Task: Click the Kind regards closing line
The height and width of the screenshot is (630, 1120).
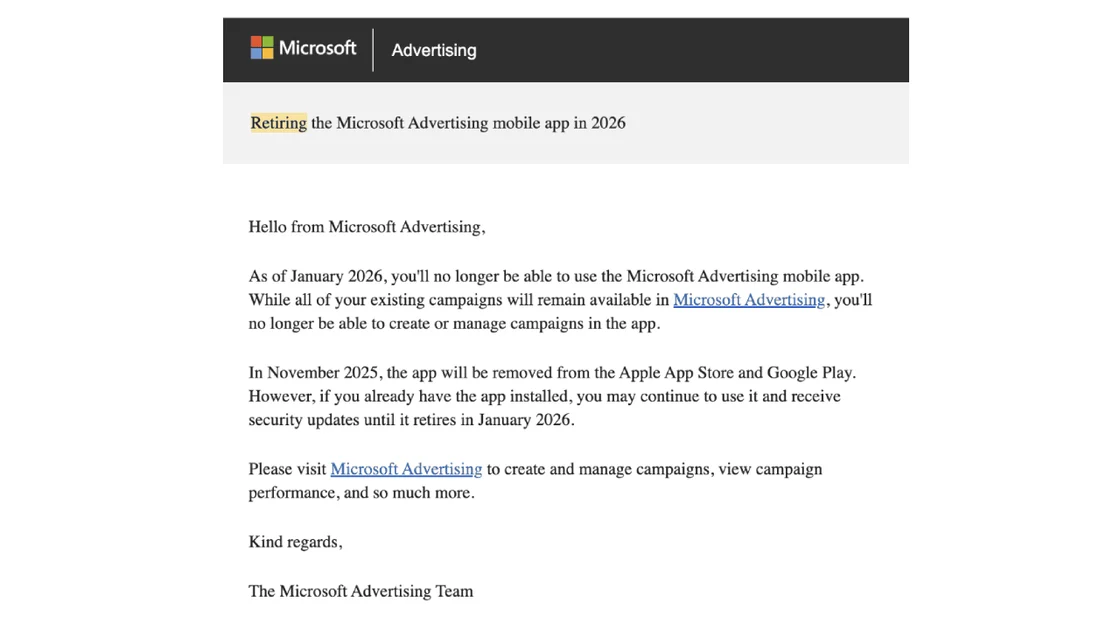Action: (x=295, y=541)
